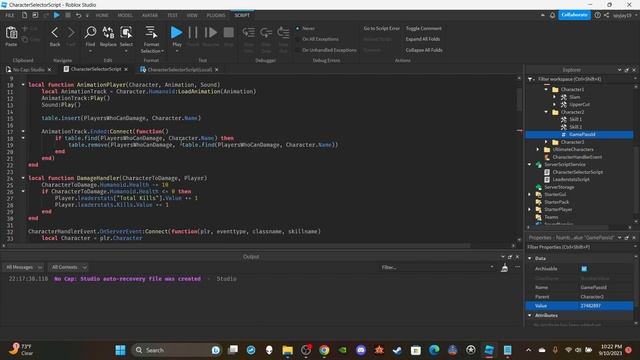Select the UpperCut tool in Explorer
Screen dimensions: 640x360
tap(579, 104)
